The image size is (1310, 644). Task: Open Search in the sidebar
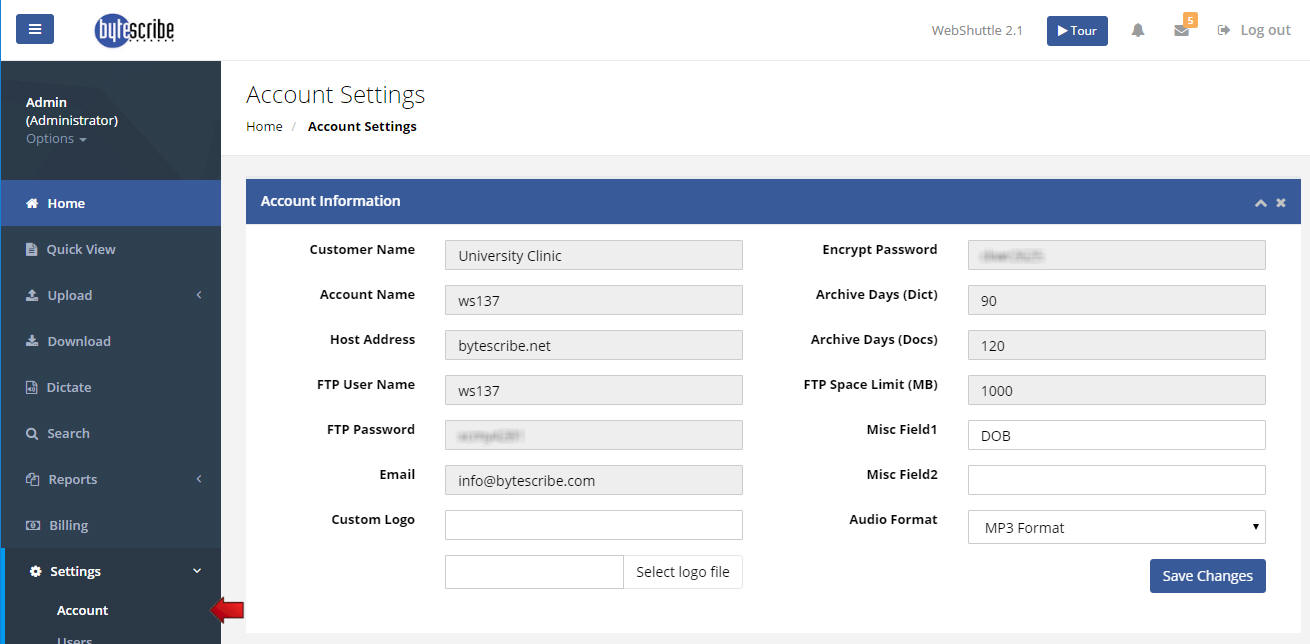110,433
